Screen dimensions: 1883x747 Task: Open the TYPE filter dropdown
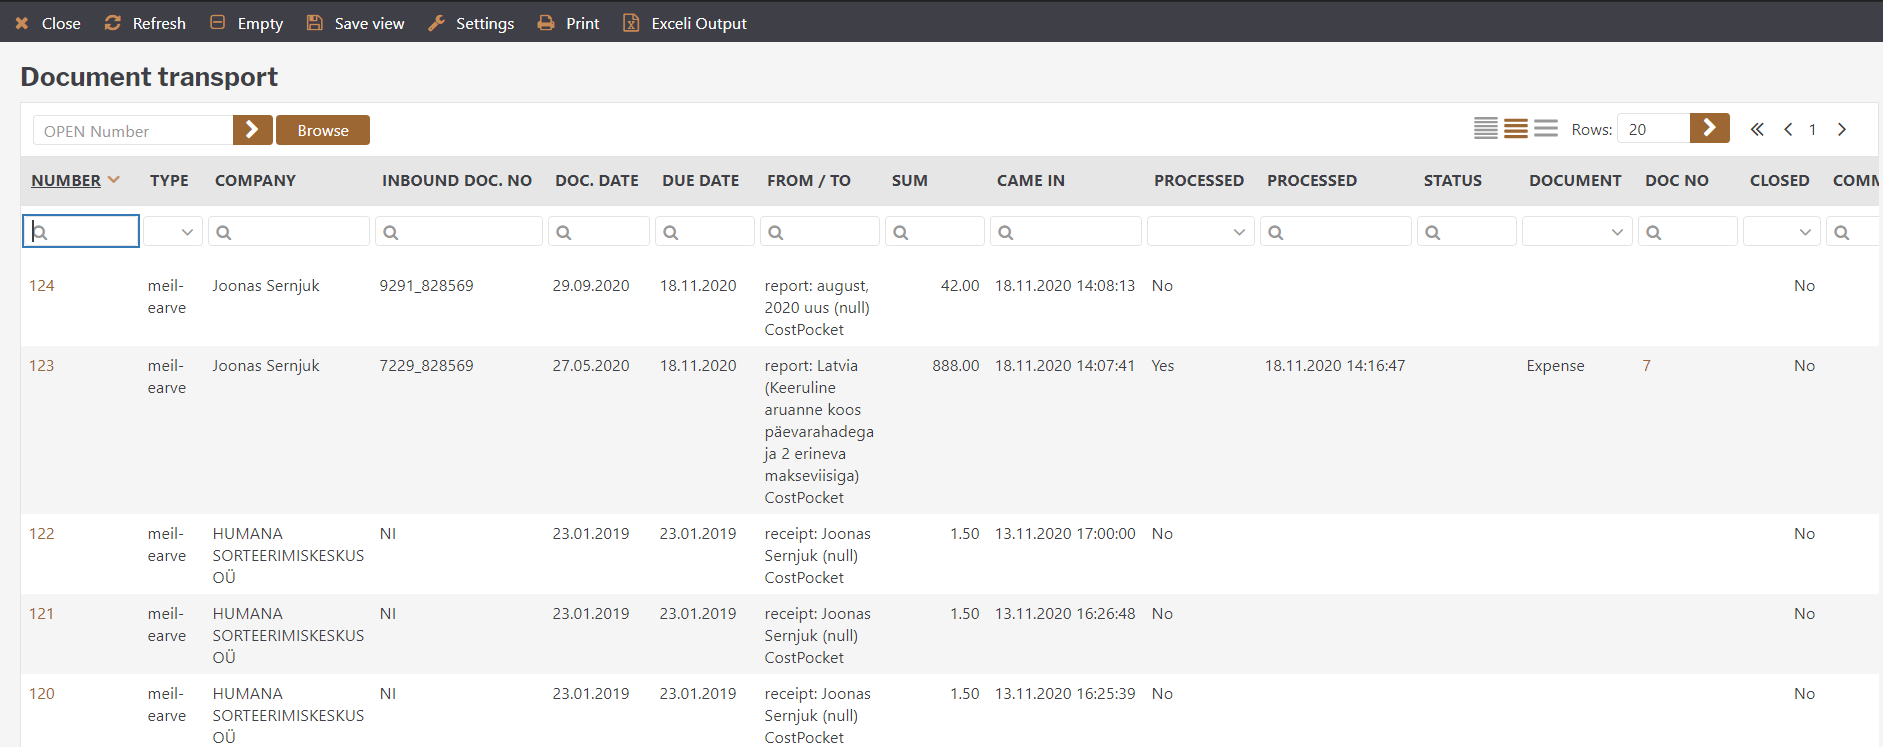pos(173,232)
